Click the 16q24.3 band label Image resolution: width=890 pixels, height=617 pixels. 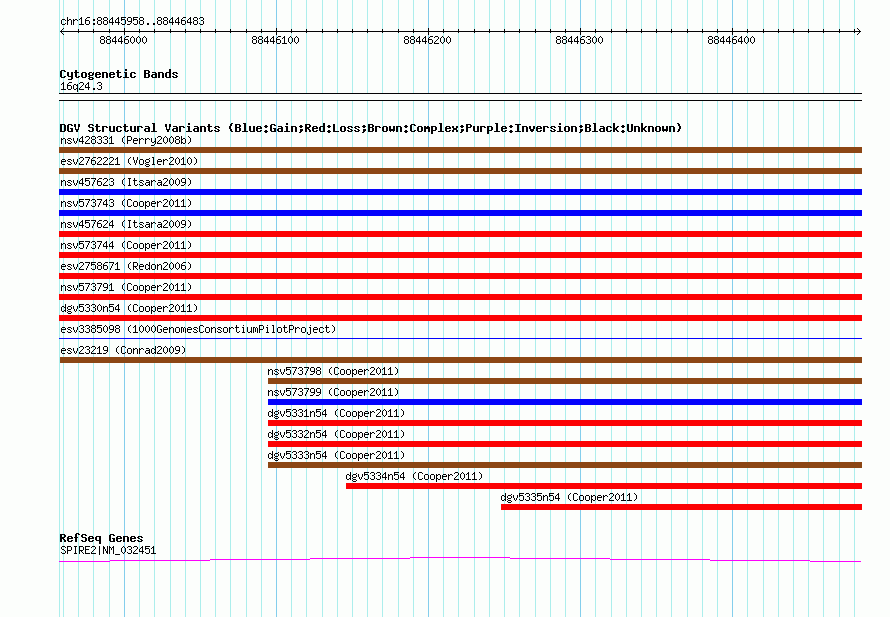tap(81, 86)
